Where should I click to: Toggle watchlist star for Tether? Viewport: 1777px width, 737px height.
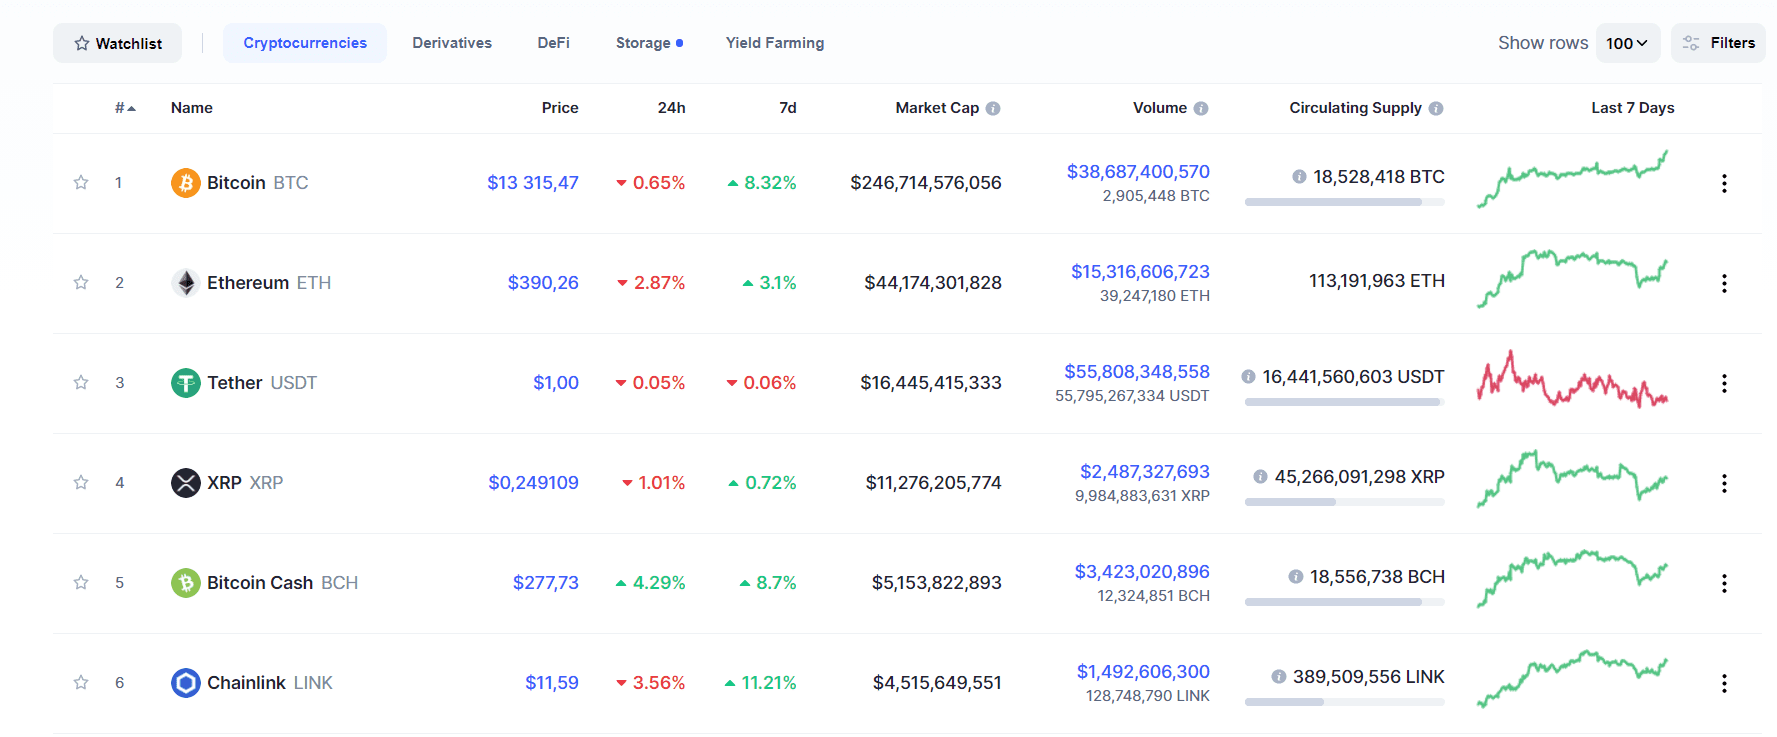click(81, 382)
